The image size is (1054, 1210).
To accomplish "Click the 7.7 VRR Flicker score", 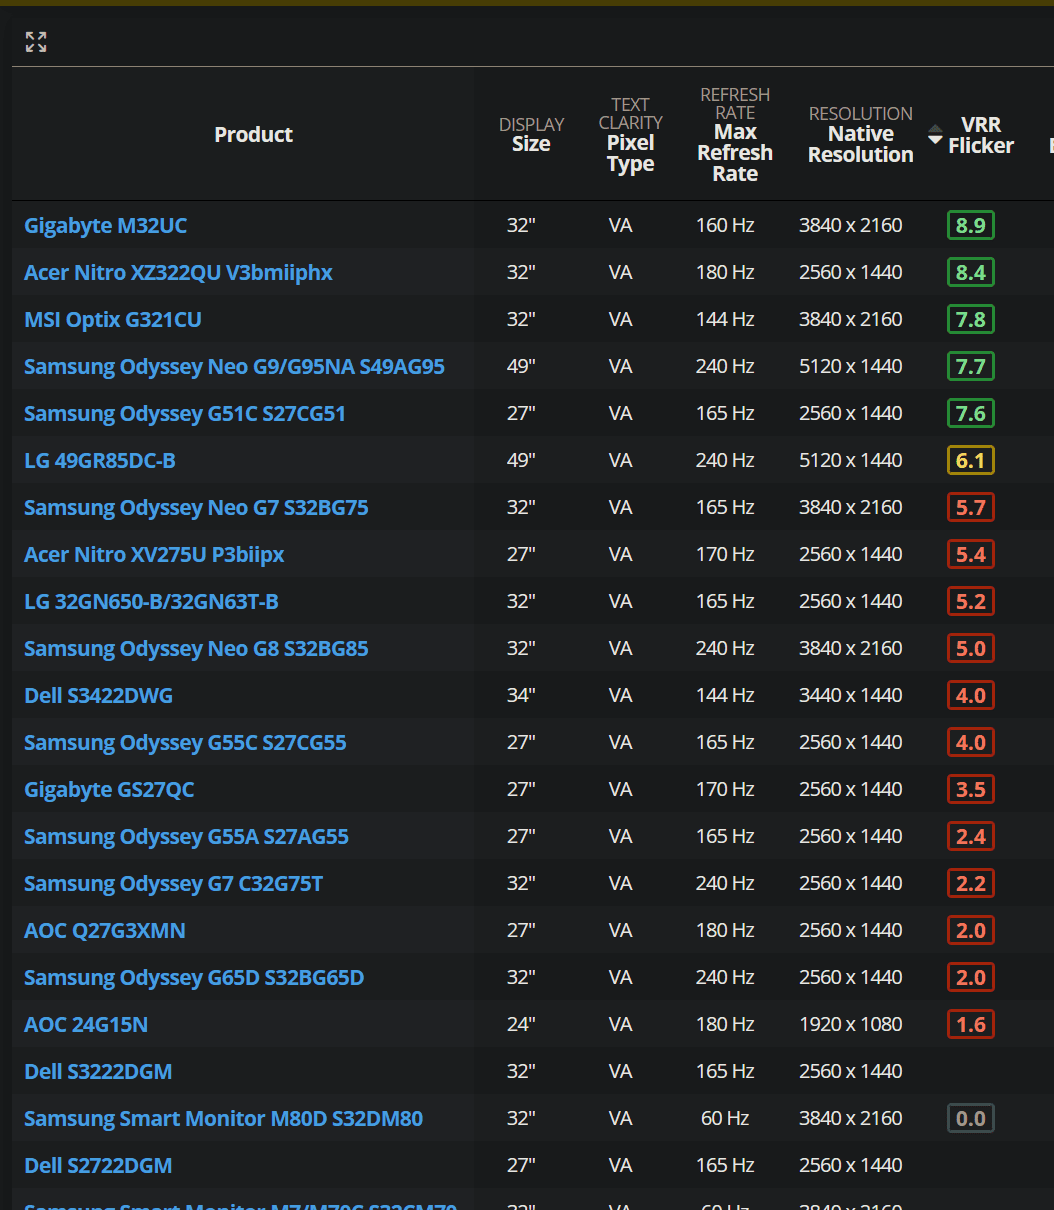I will pyautogui.click(x=971, y=366).
